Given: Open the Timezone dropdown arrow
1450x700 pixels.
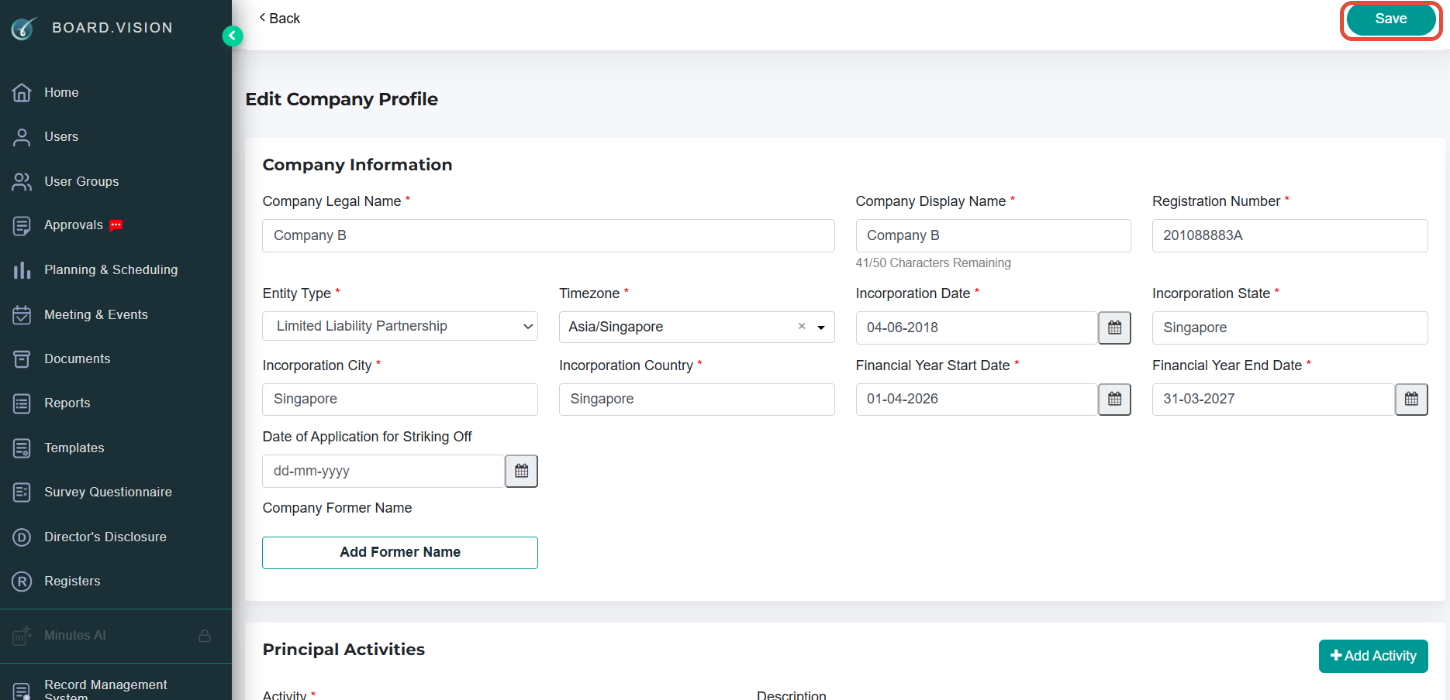Looking at the screenshot, I should 822,327.
